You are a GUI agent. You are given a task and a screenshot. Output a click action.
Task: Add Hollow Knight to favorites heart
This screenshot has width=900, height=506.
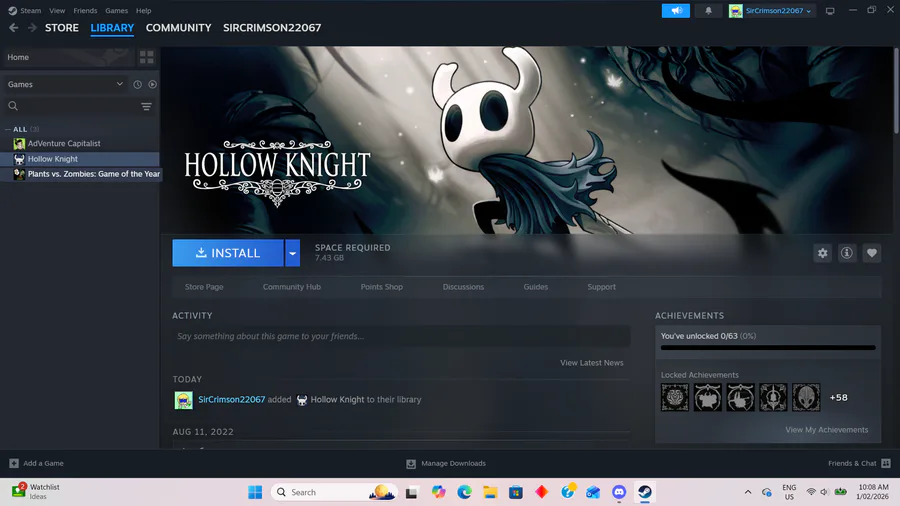click(871, 253)
